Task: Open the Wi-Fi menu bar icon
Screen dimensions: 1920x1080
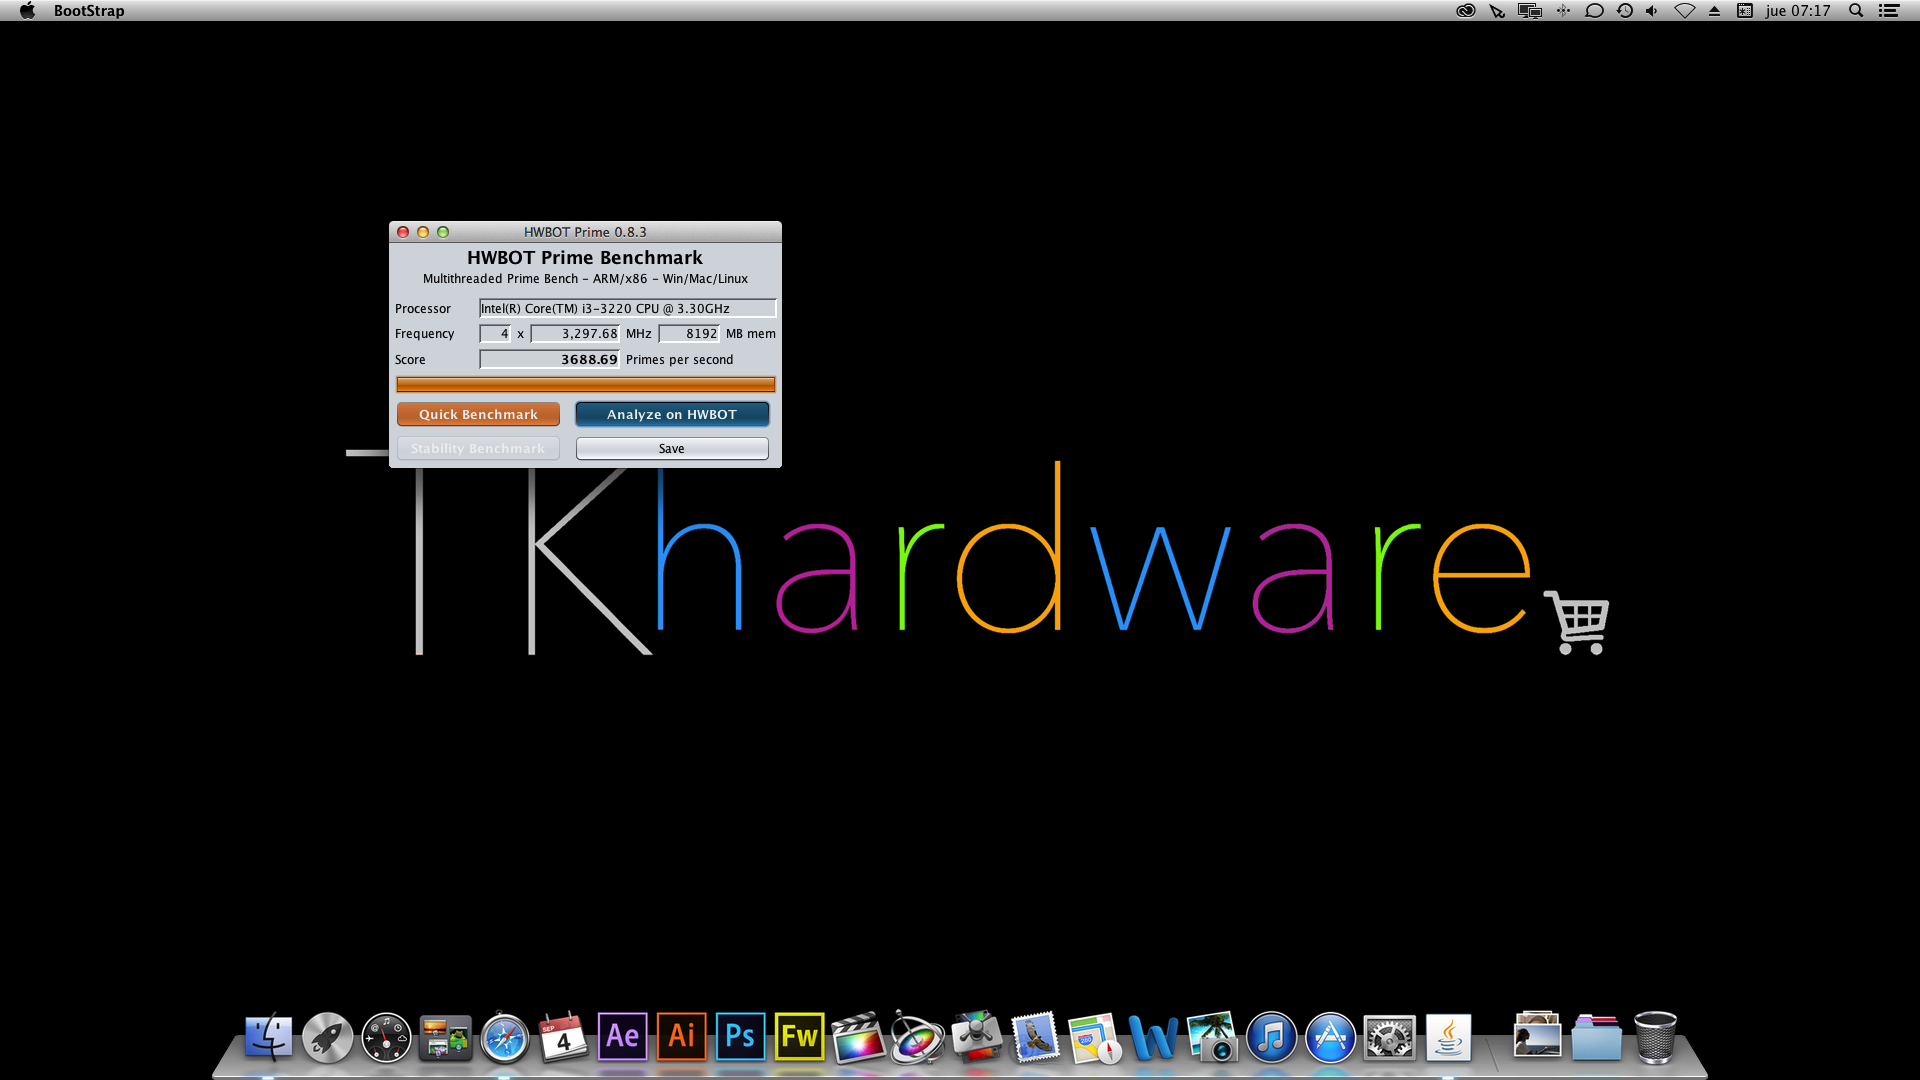Action: pyautogui.click(x=1685, y=11)
